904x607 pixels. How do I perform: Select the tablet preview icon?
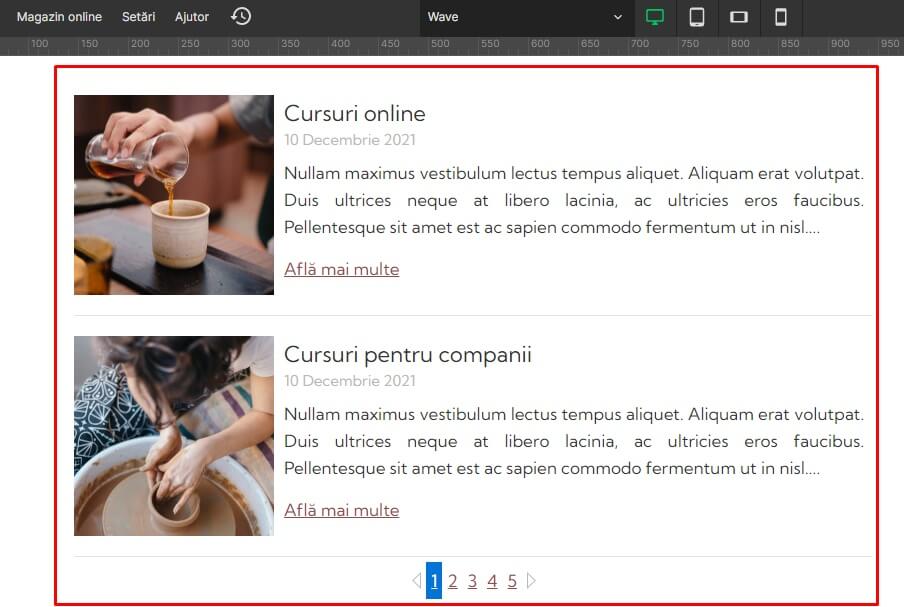point(697,16)
